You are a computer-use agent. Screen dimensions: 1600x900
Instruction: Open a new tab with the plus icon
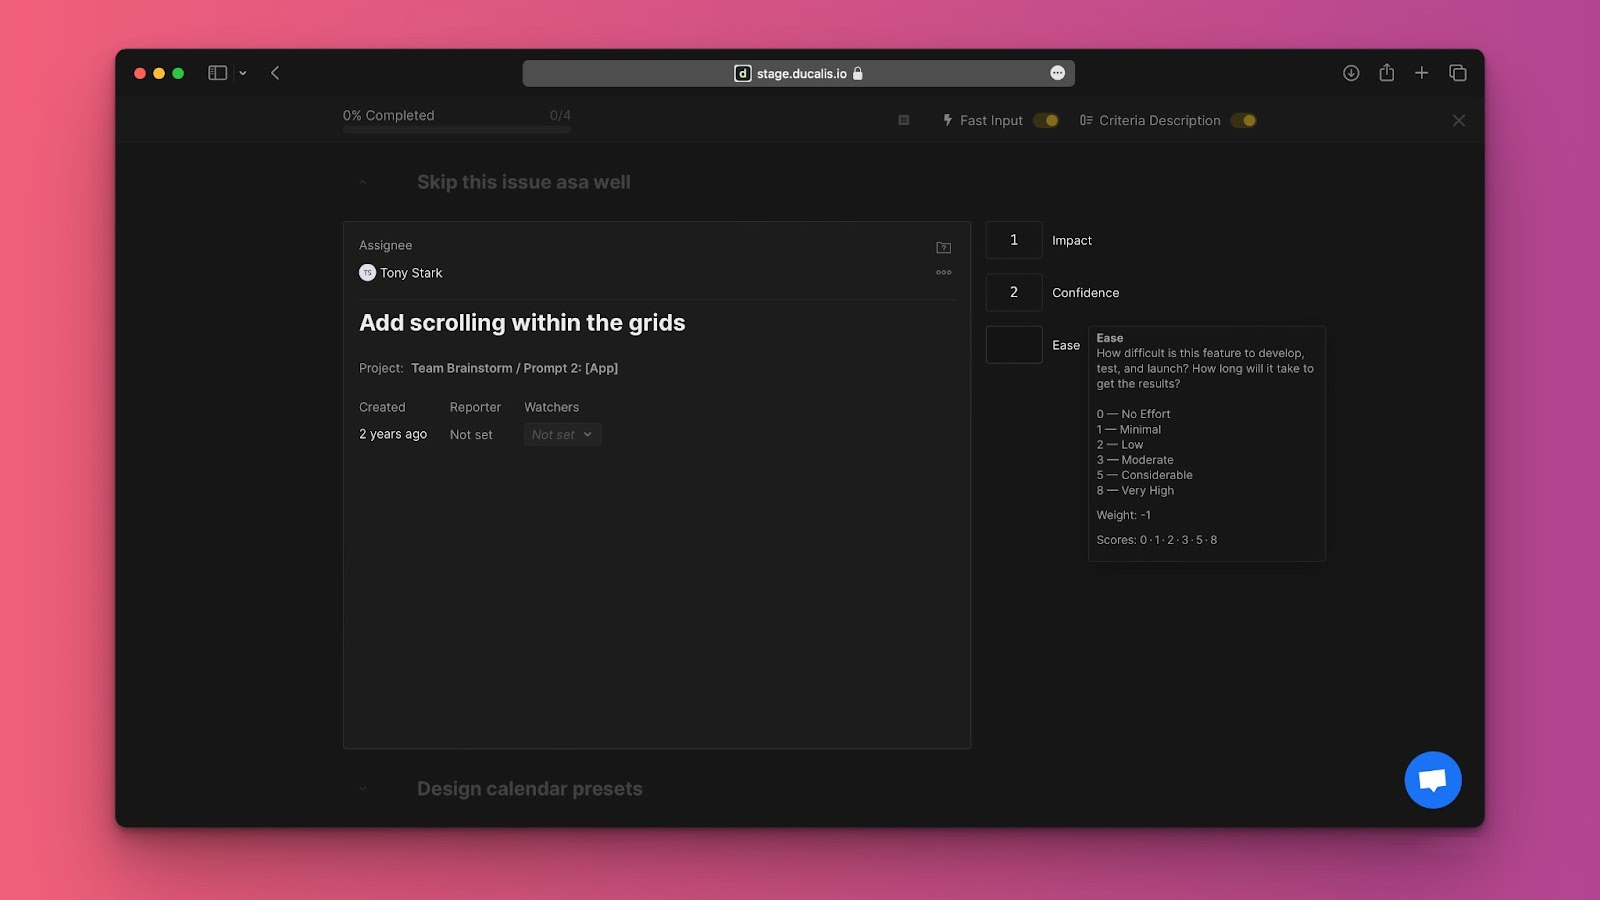pyautogui.click(x=1421, y=73)
